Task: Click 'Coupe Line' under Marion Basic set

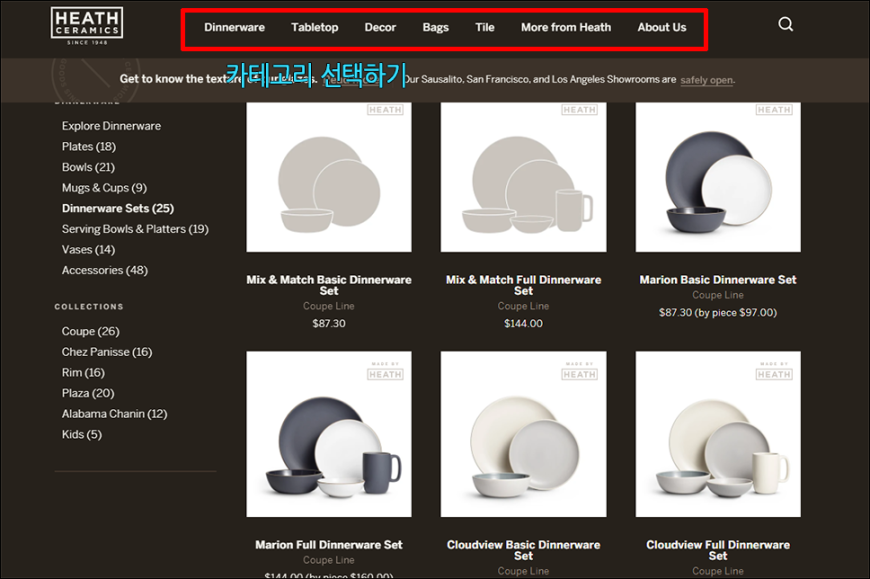Action: click(718, 295)
